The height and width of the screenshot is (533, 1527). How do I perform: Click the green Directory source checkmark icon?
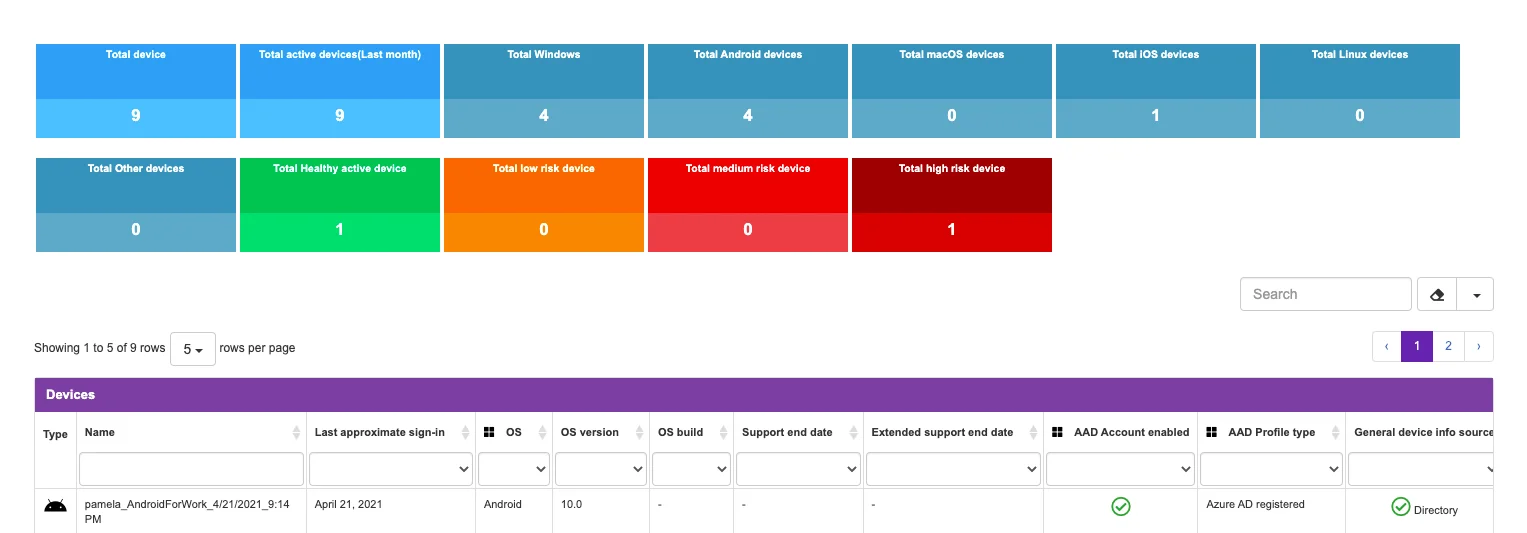pos(1400,507)
